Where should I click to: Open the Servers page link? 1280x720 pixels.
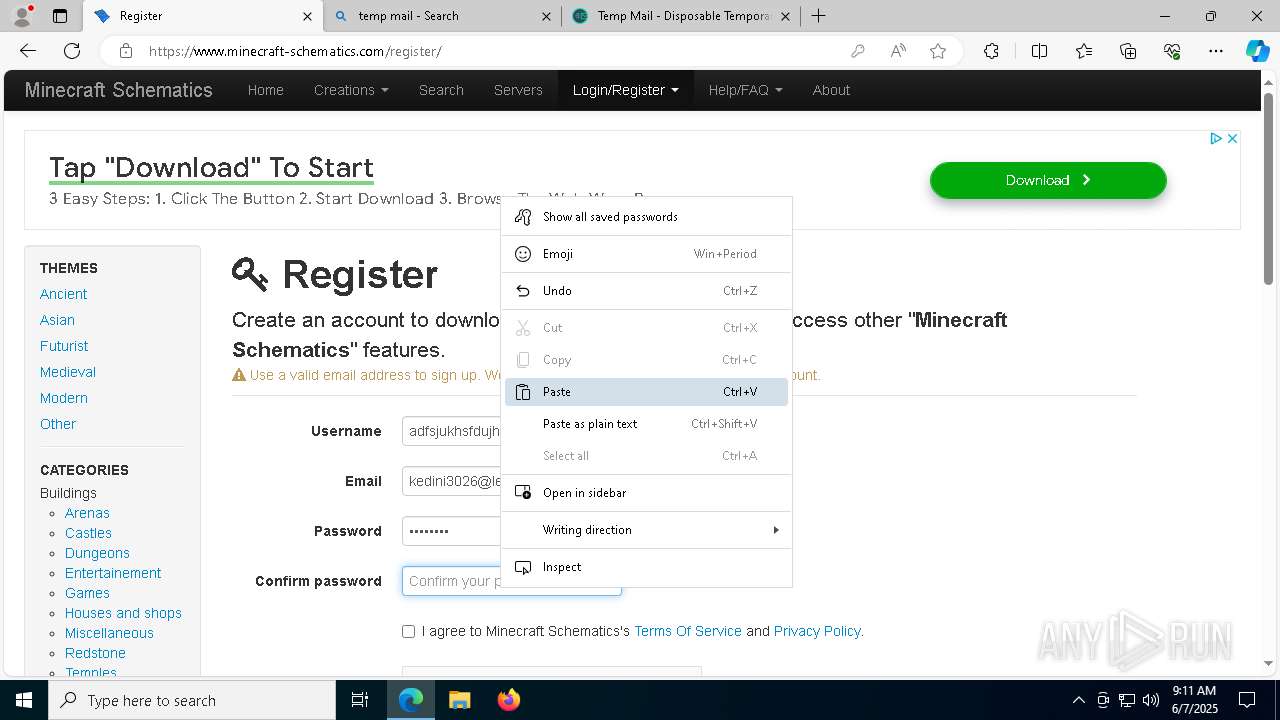(x=518, y=90)
